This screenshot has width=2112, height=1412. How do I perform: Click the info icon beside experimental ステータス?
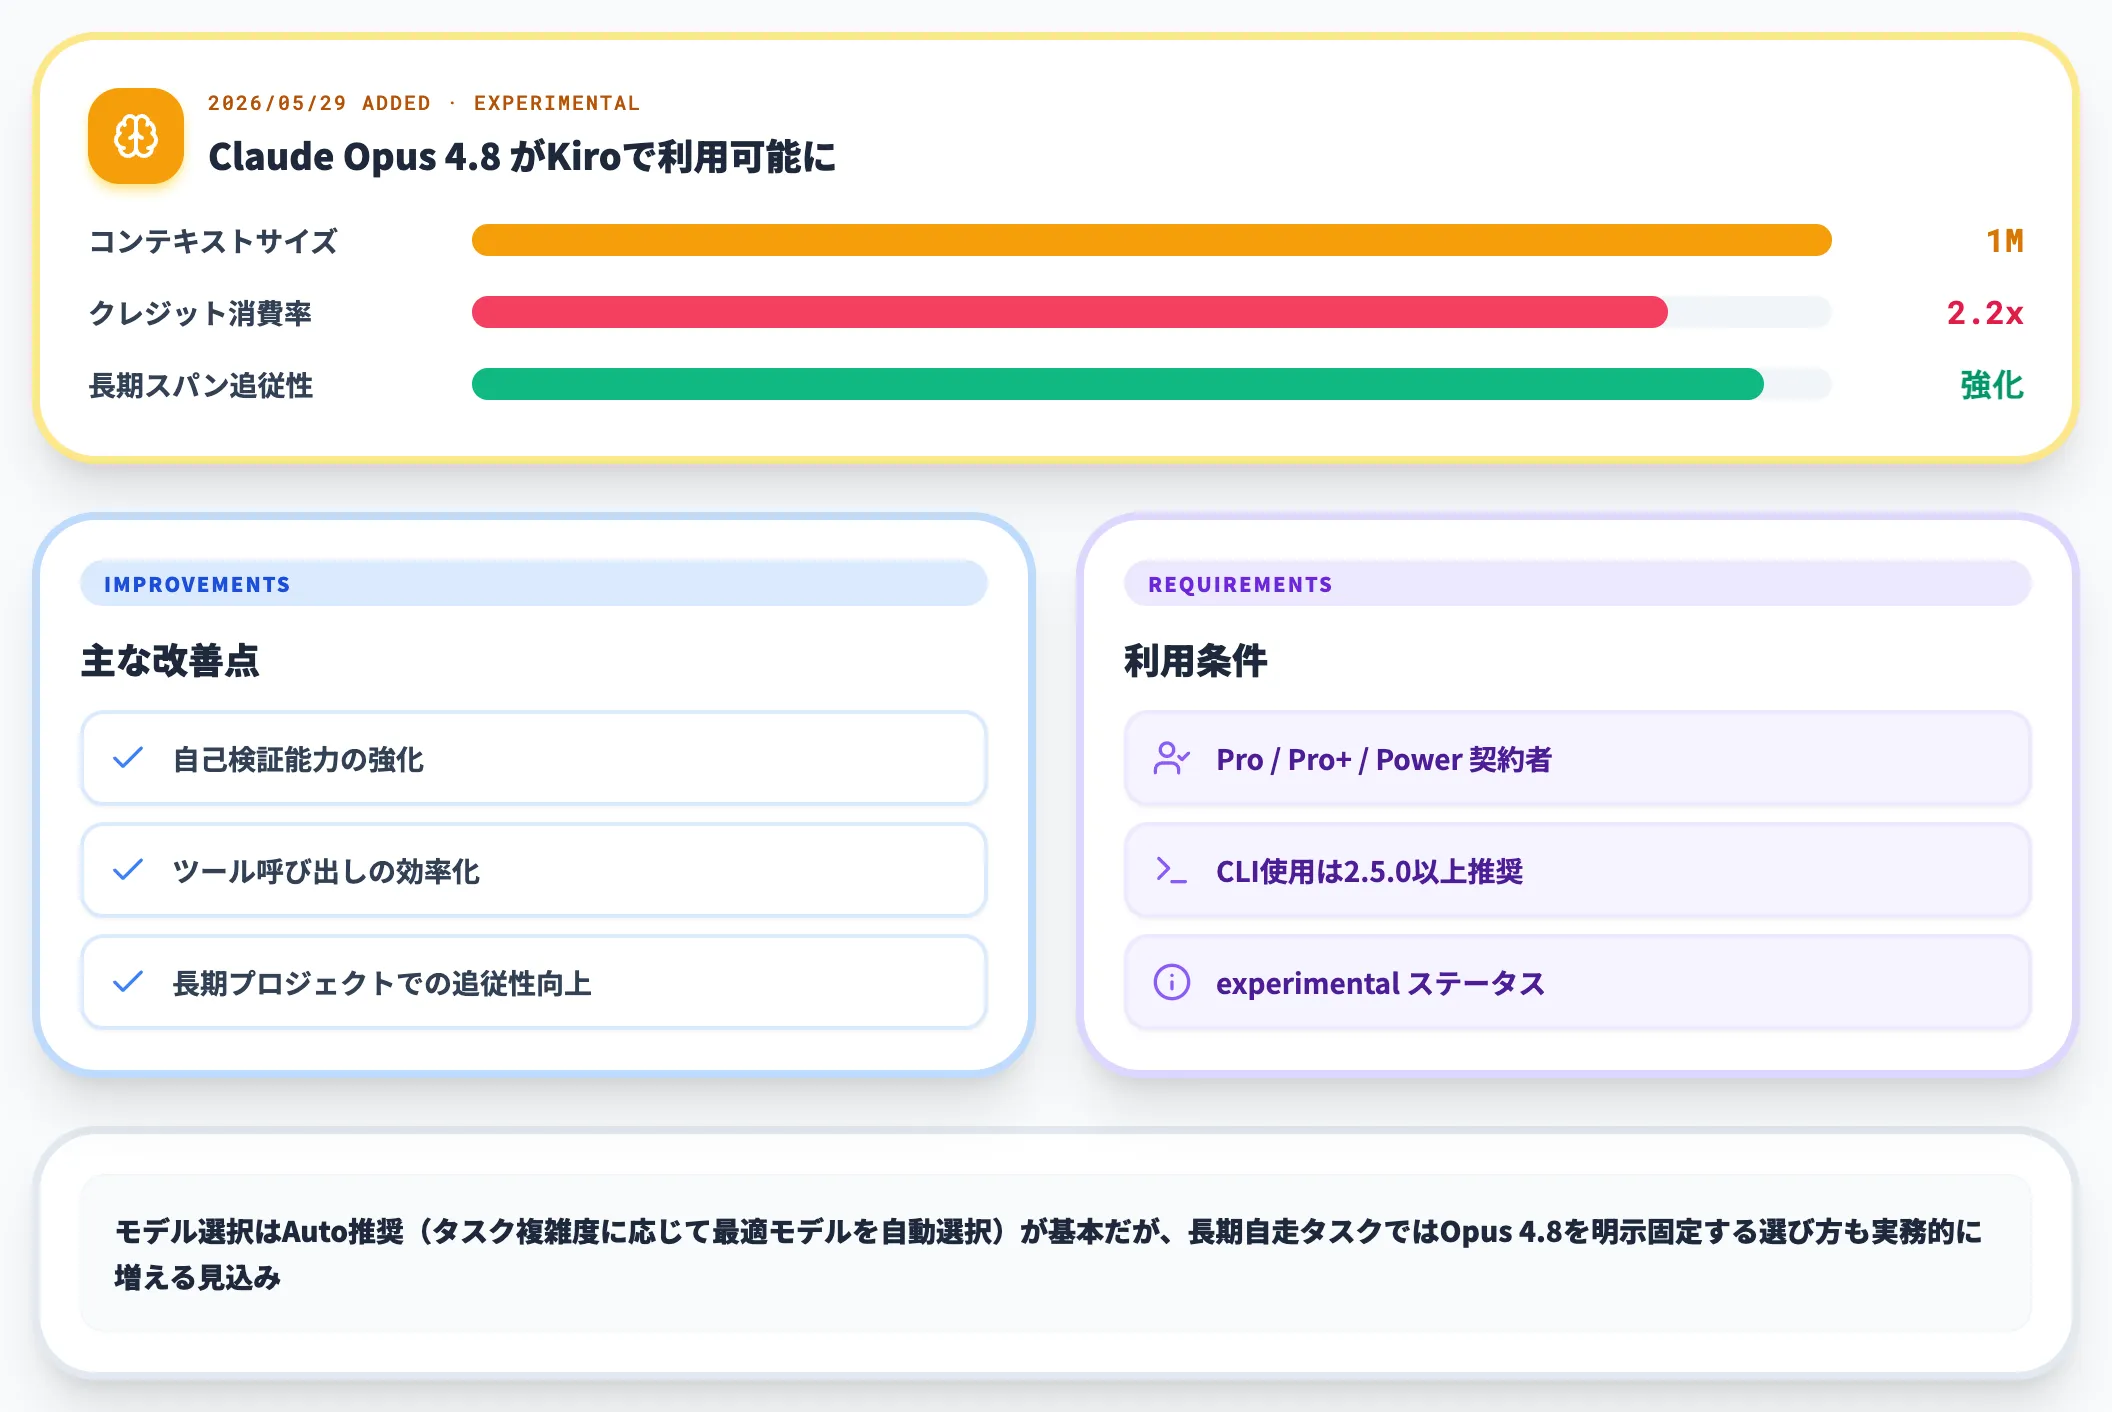point(1171,982)
